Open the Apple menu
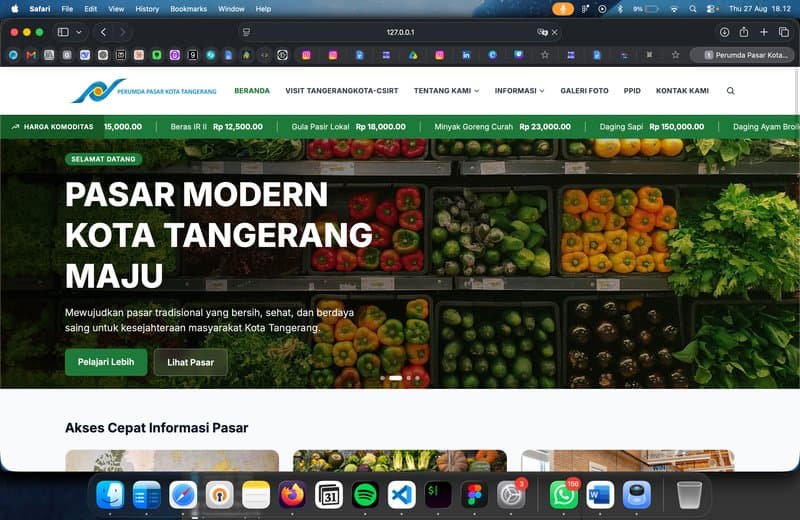800x520 pixels. click(15, 9)
